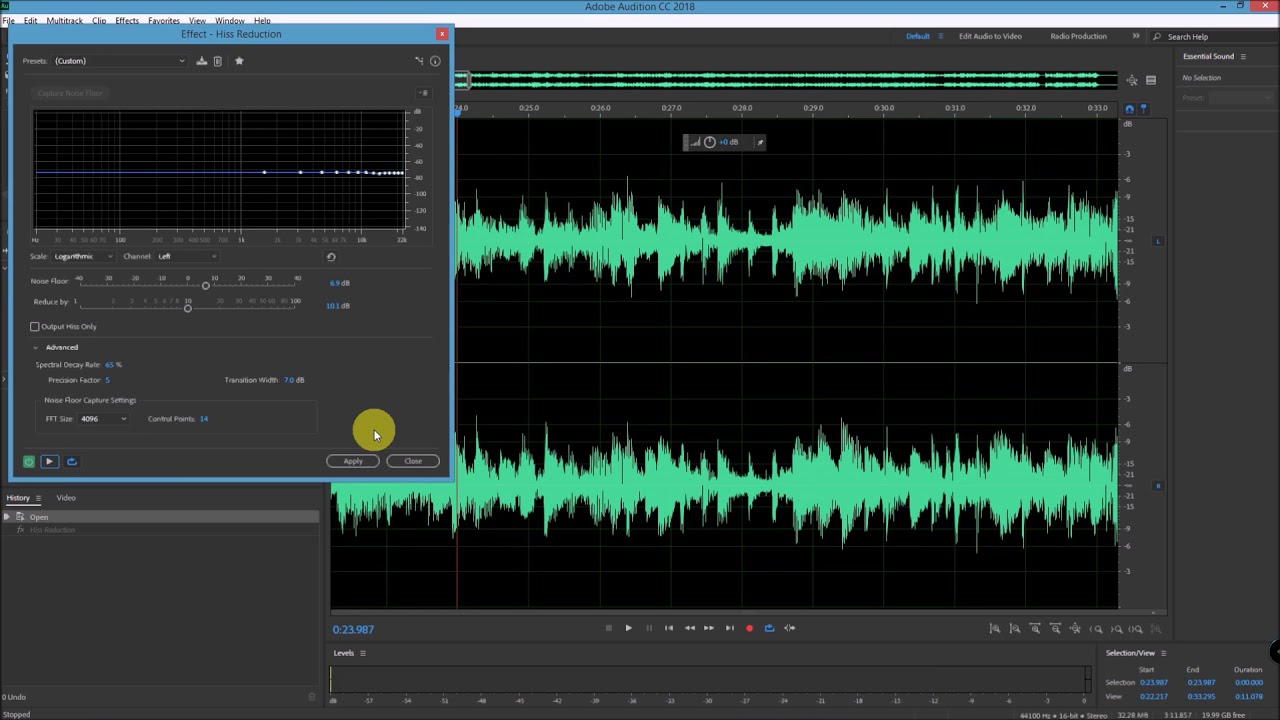1280x720 pixels.
Task: Zoom in time icon
Action: coord(1035,629)
